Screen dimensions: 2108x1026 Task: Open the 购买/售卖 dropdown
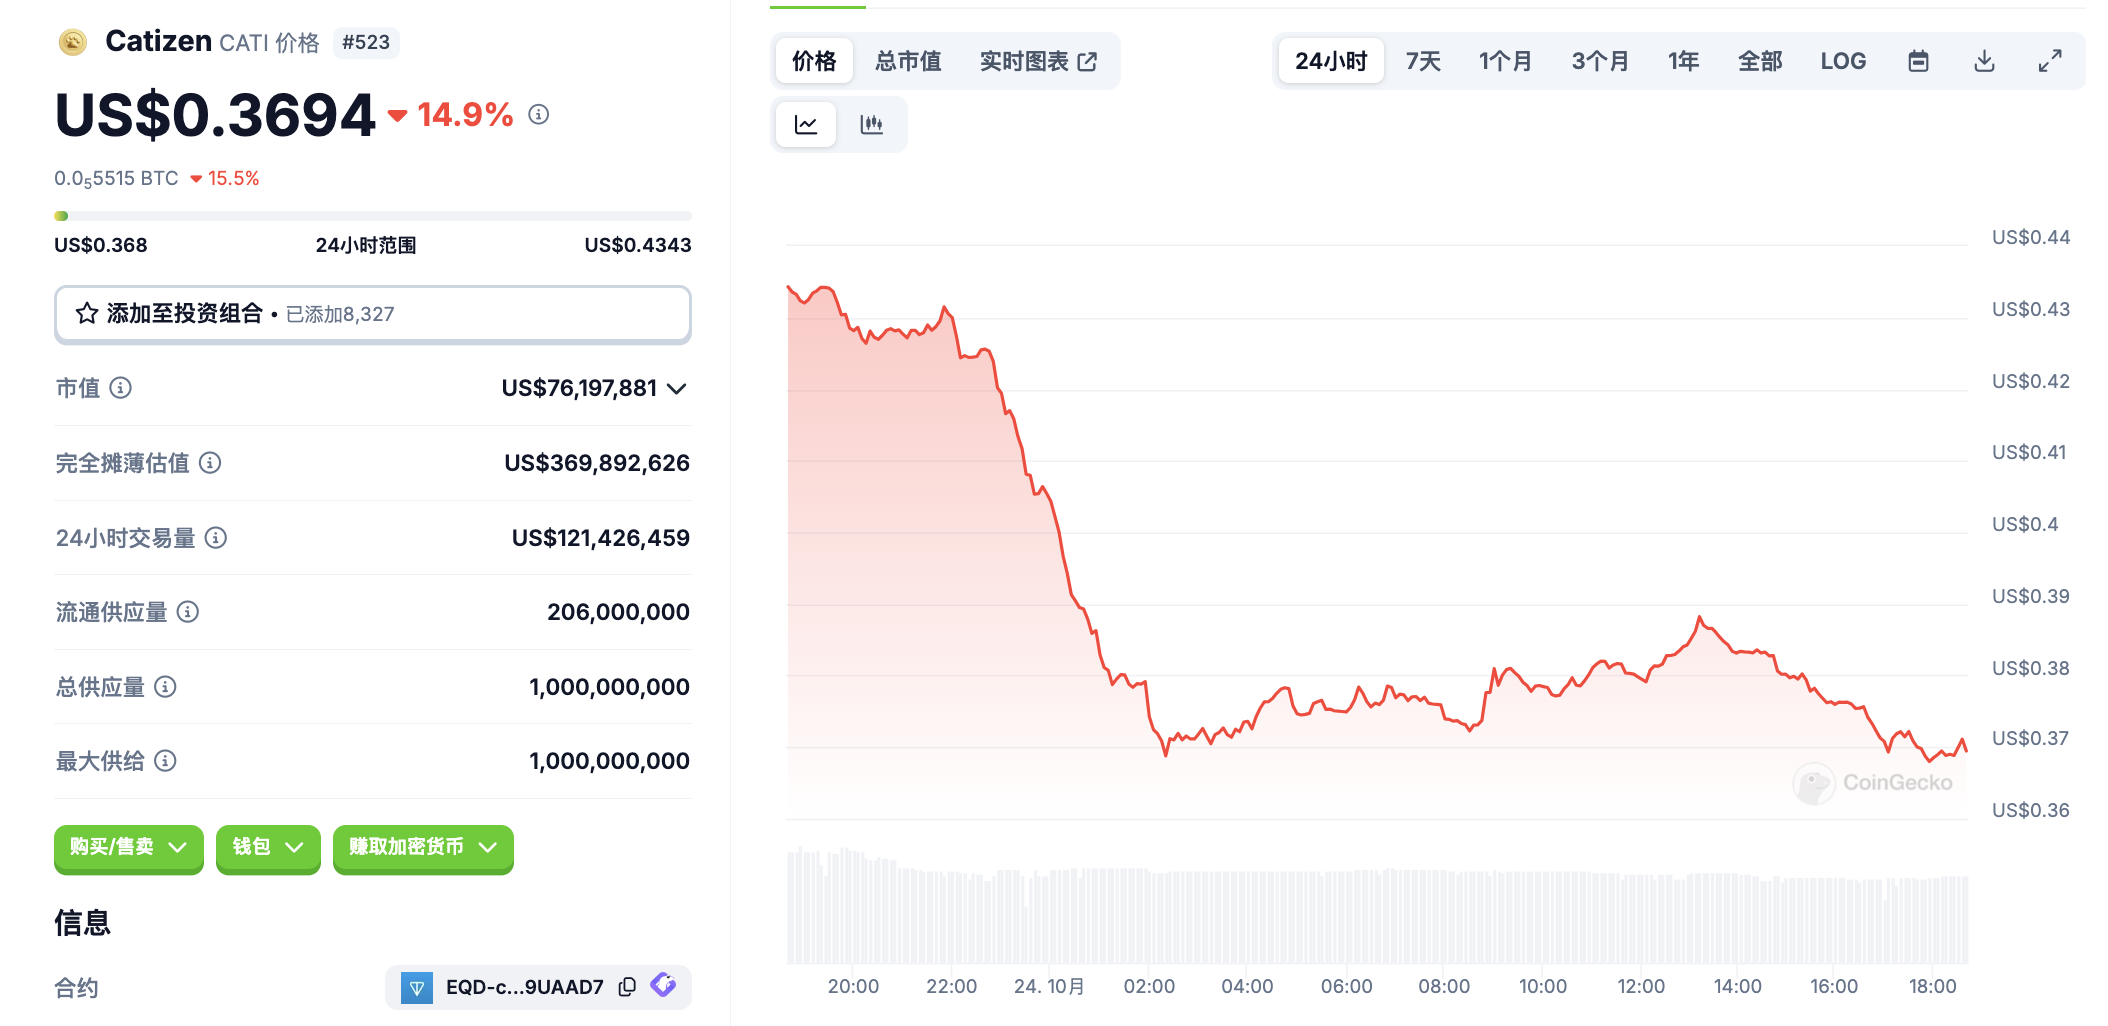click(128, 848)
